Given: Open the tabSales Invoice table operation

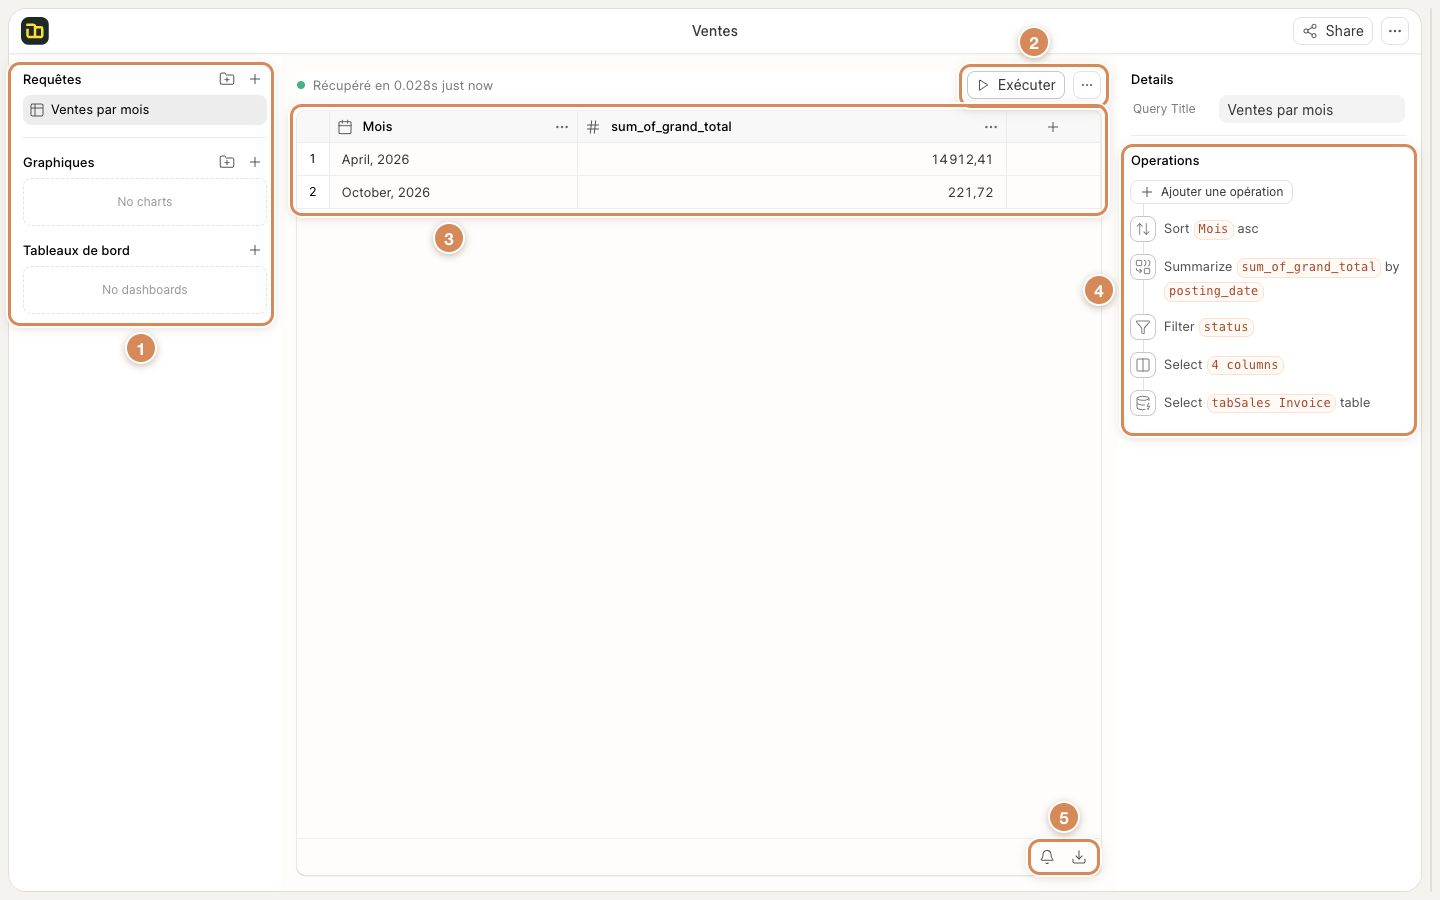Looking at the screenshot, I should [x=1267, y=403].
